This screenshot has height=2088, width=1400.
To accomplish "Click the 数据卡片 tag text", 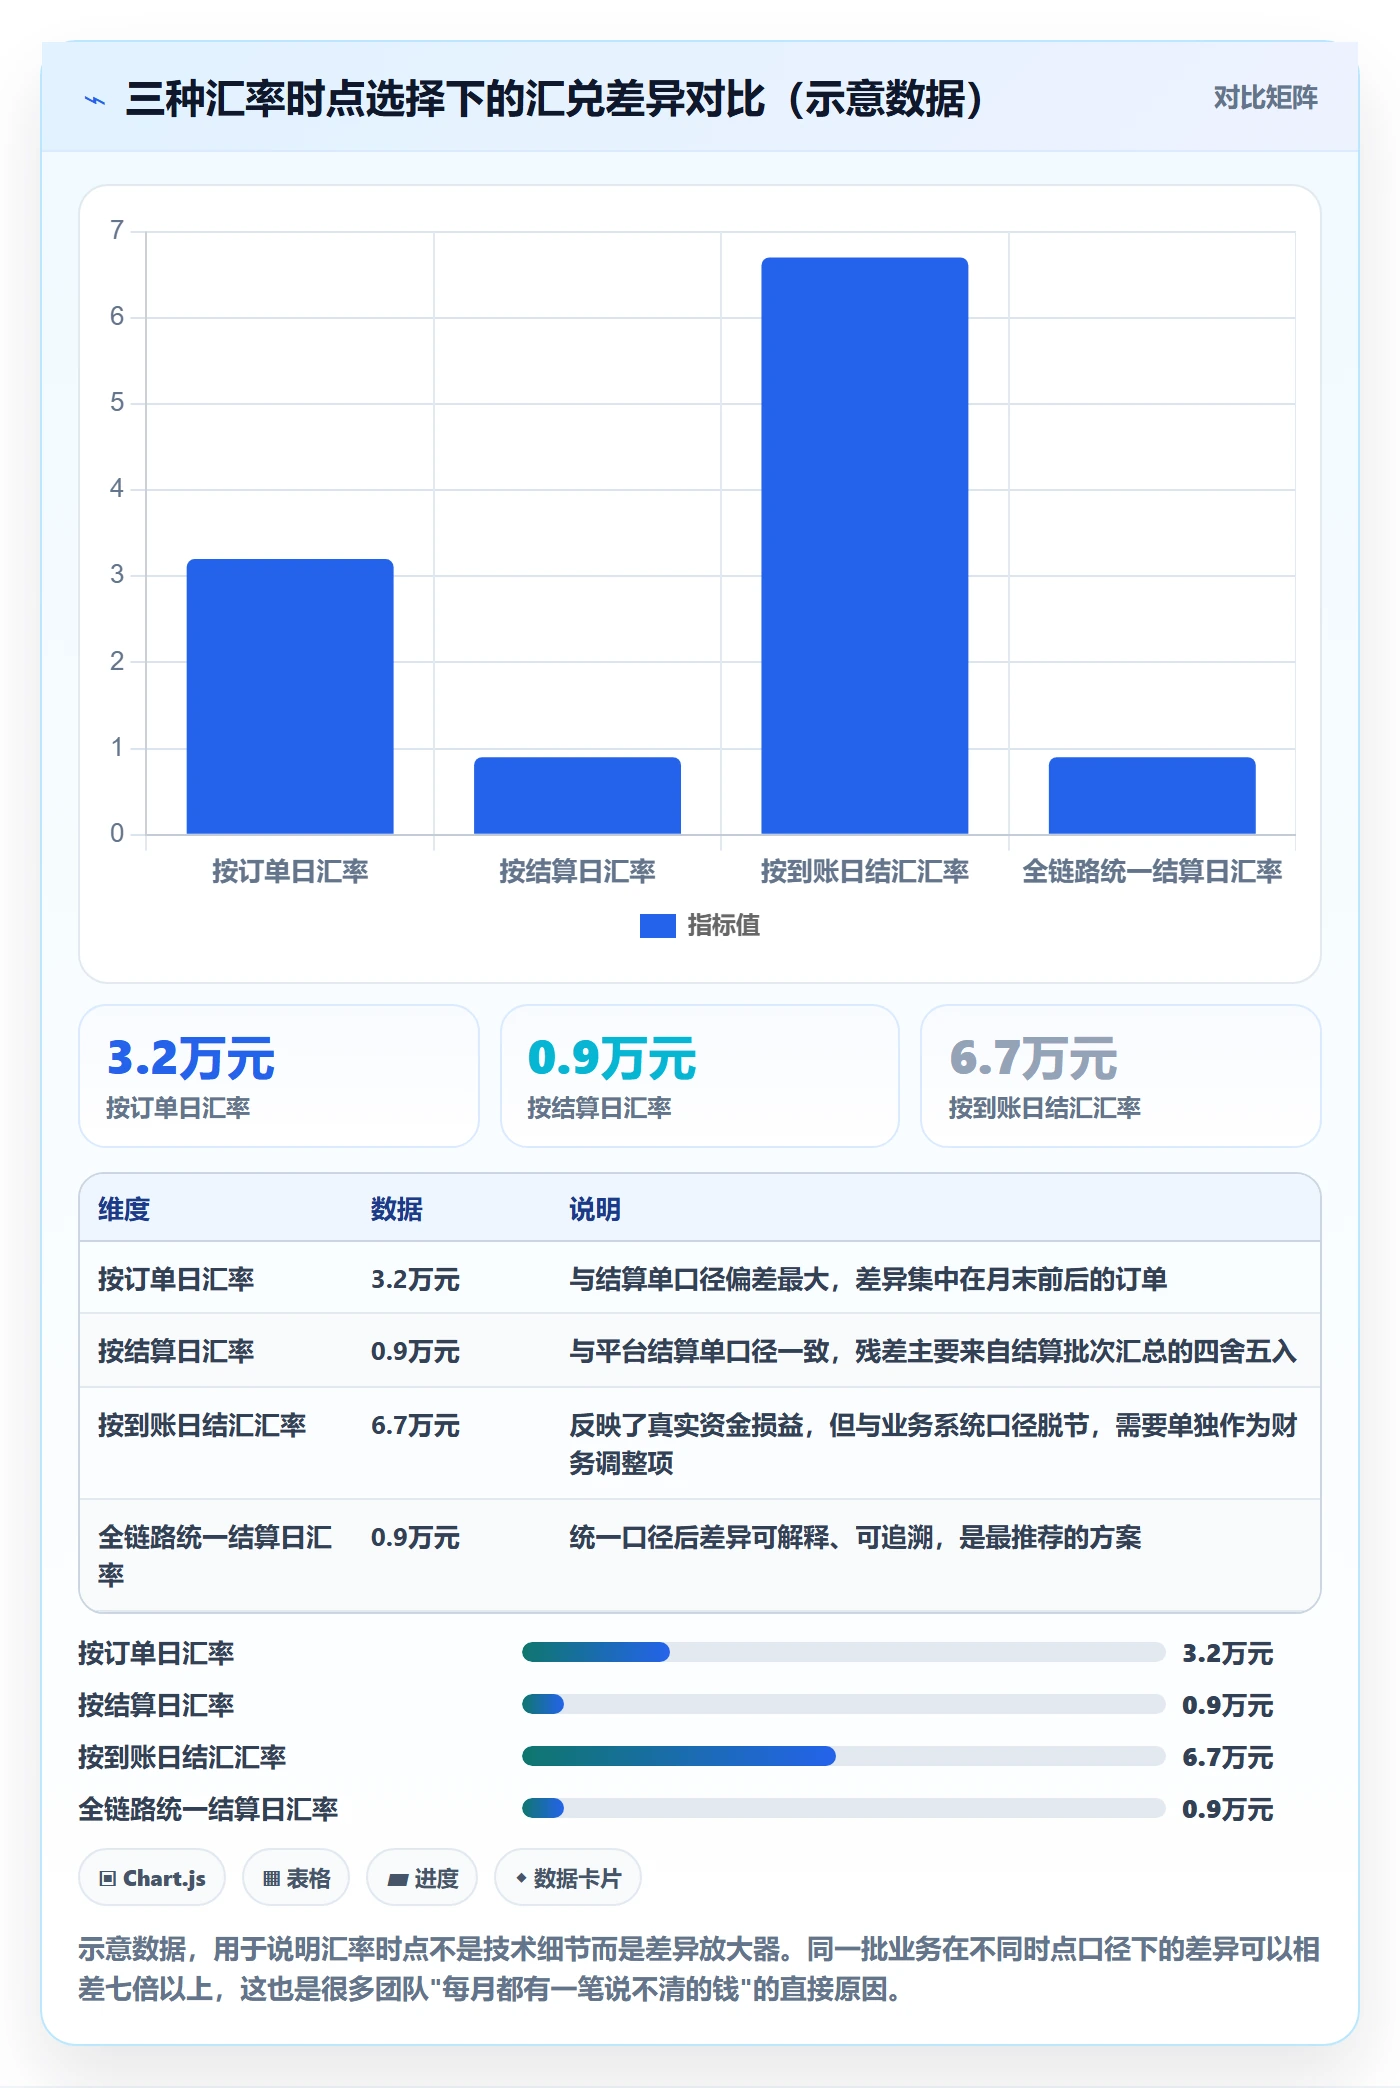I will coord(577,1878).
